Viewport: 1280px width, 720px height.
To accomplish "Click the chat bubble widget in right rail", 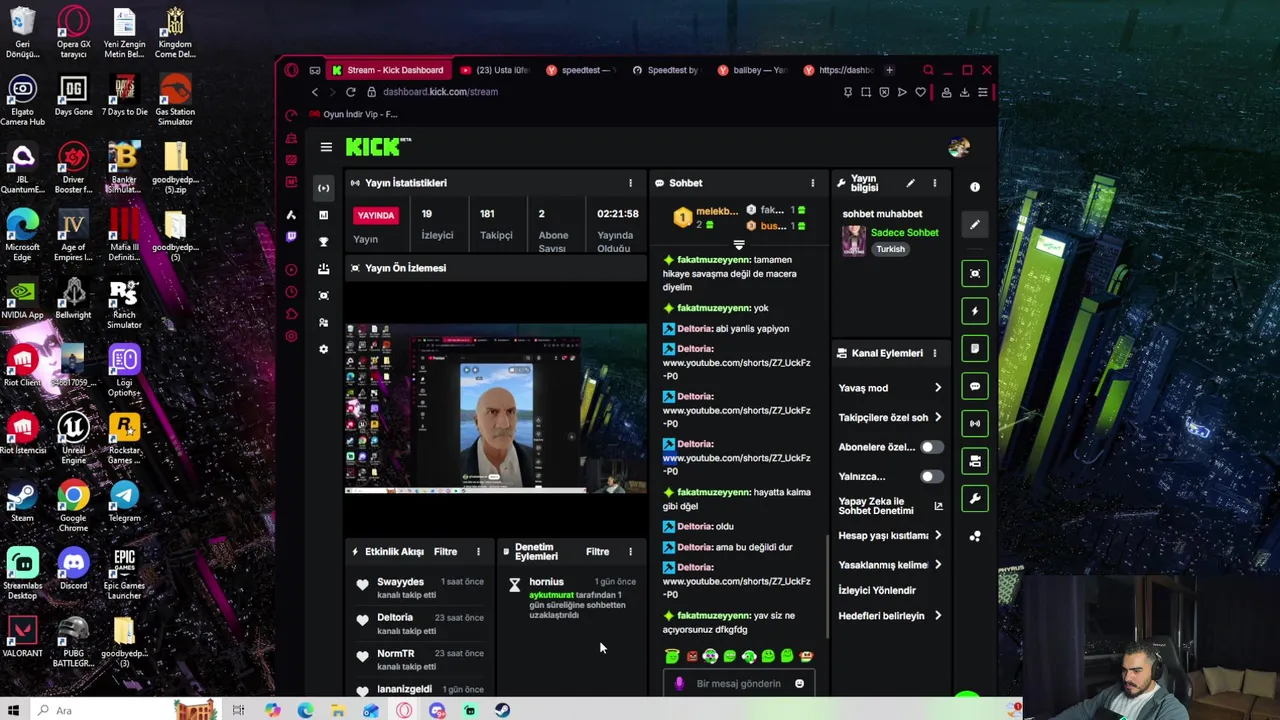I will tap(975, 386).
